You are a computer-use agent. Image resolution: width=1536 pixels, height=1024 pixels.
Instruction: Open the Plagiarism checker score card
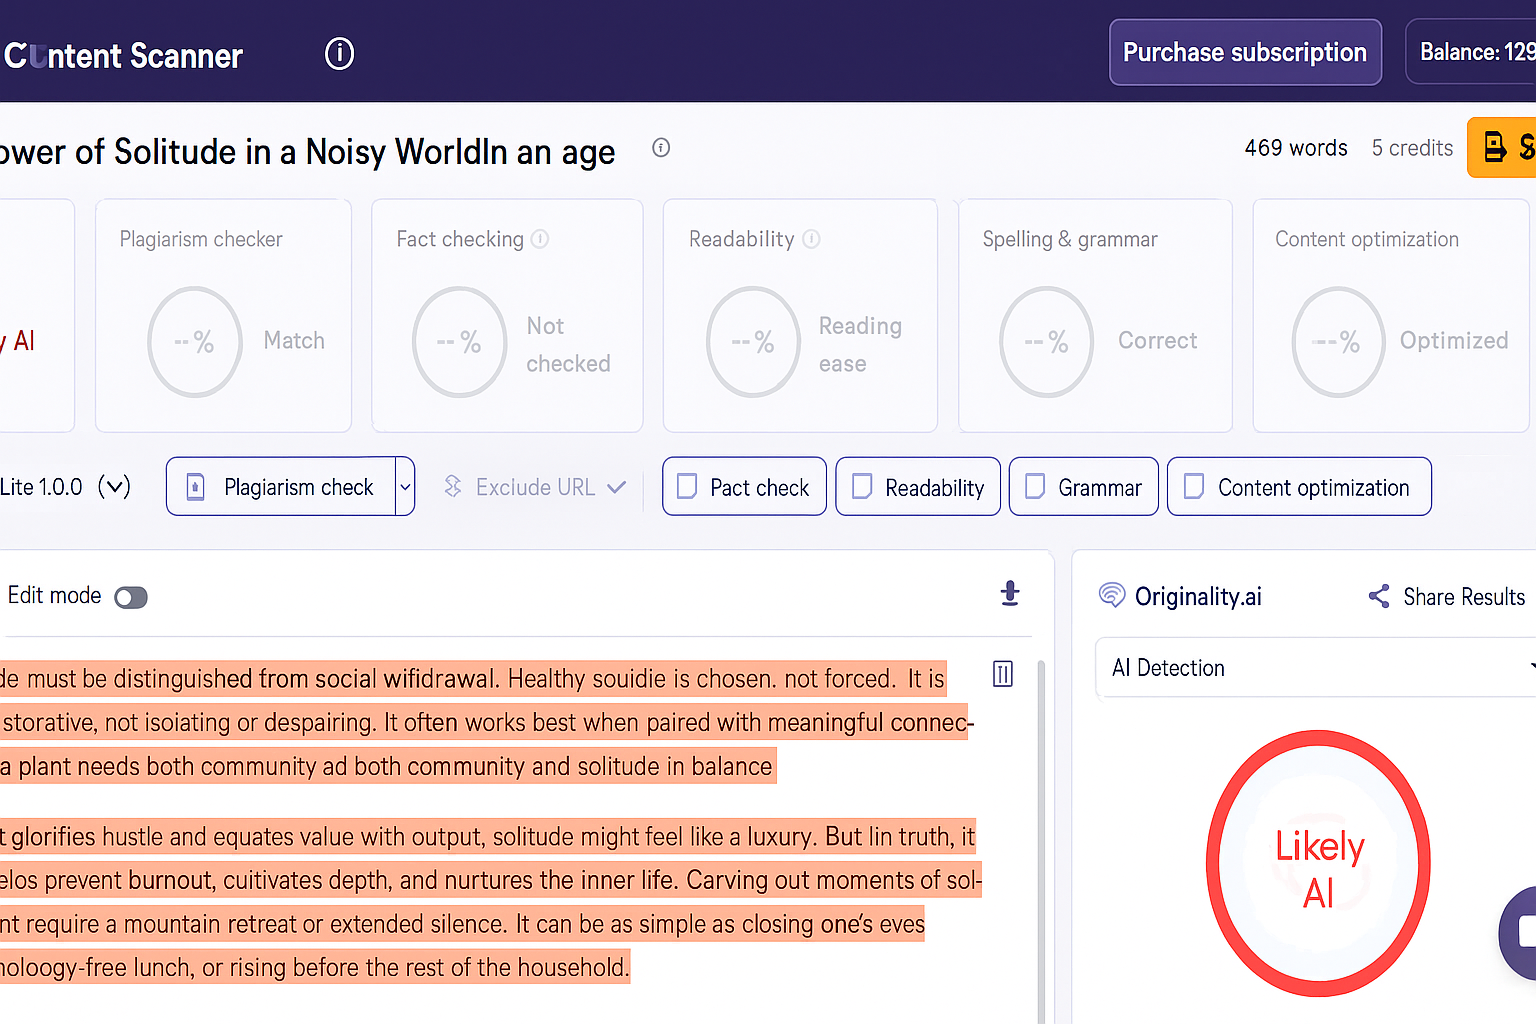(x=223, y=316)
